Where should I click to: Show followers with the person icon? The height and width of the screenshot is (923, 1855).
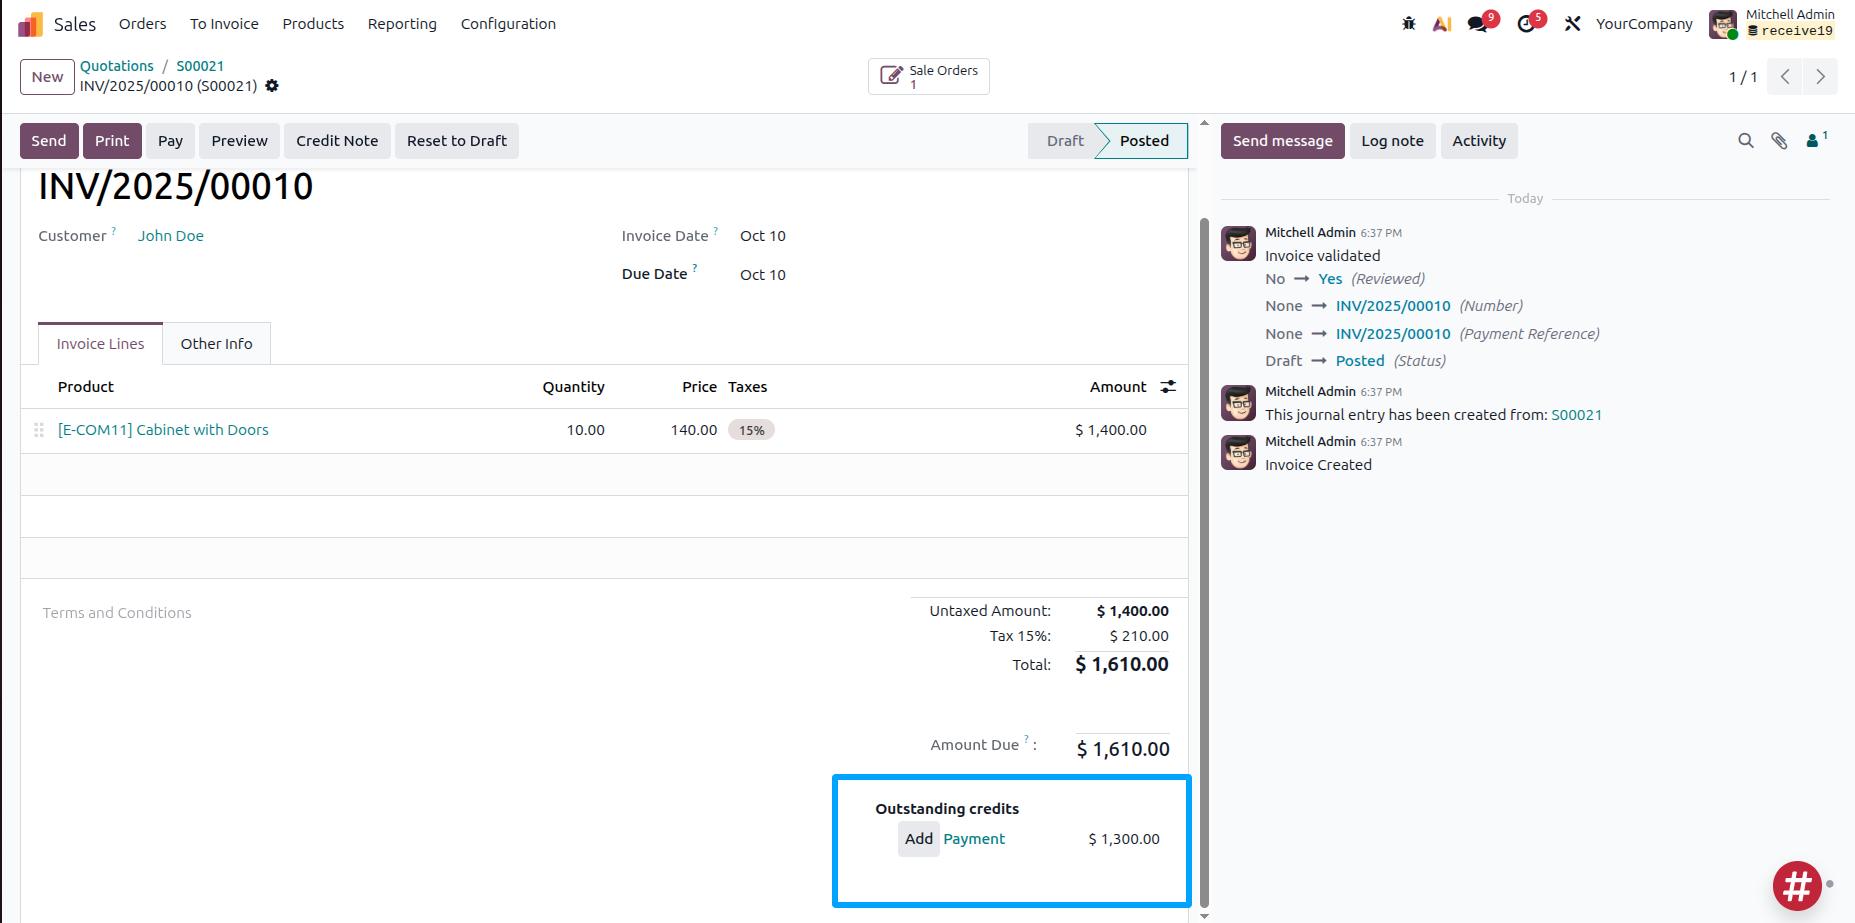pyautogui.click(x=1816, y=140)
